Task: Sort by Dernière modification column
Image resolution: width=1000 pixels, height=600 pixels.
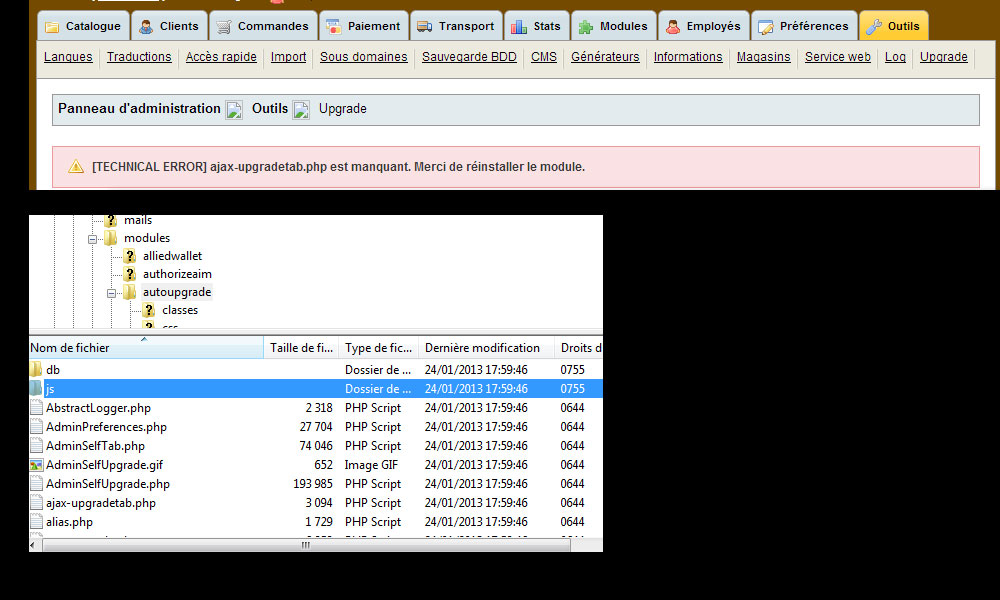Action: coord(487,348)
